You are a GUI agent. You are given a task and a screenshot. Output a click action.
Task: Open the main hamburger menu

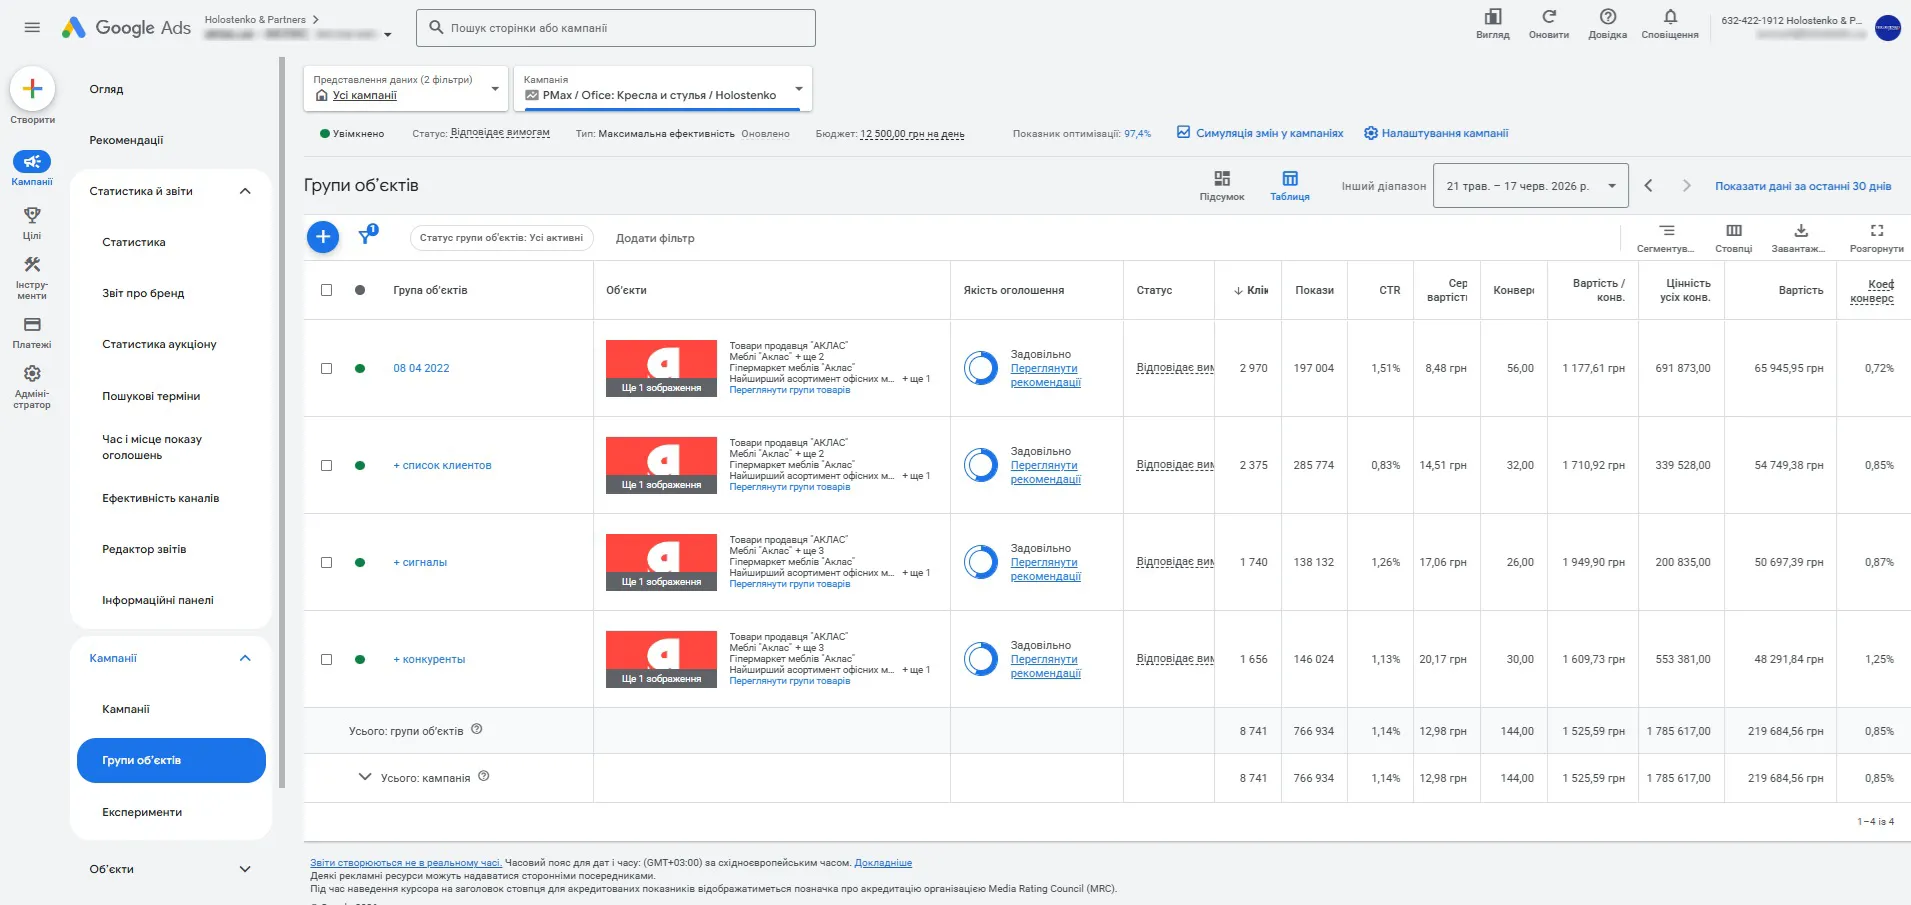point(32,27)
